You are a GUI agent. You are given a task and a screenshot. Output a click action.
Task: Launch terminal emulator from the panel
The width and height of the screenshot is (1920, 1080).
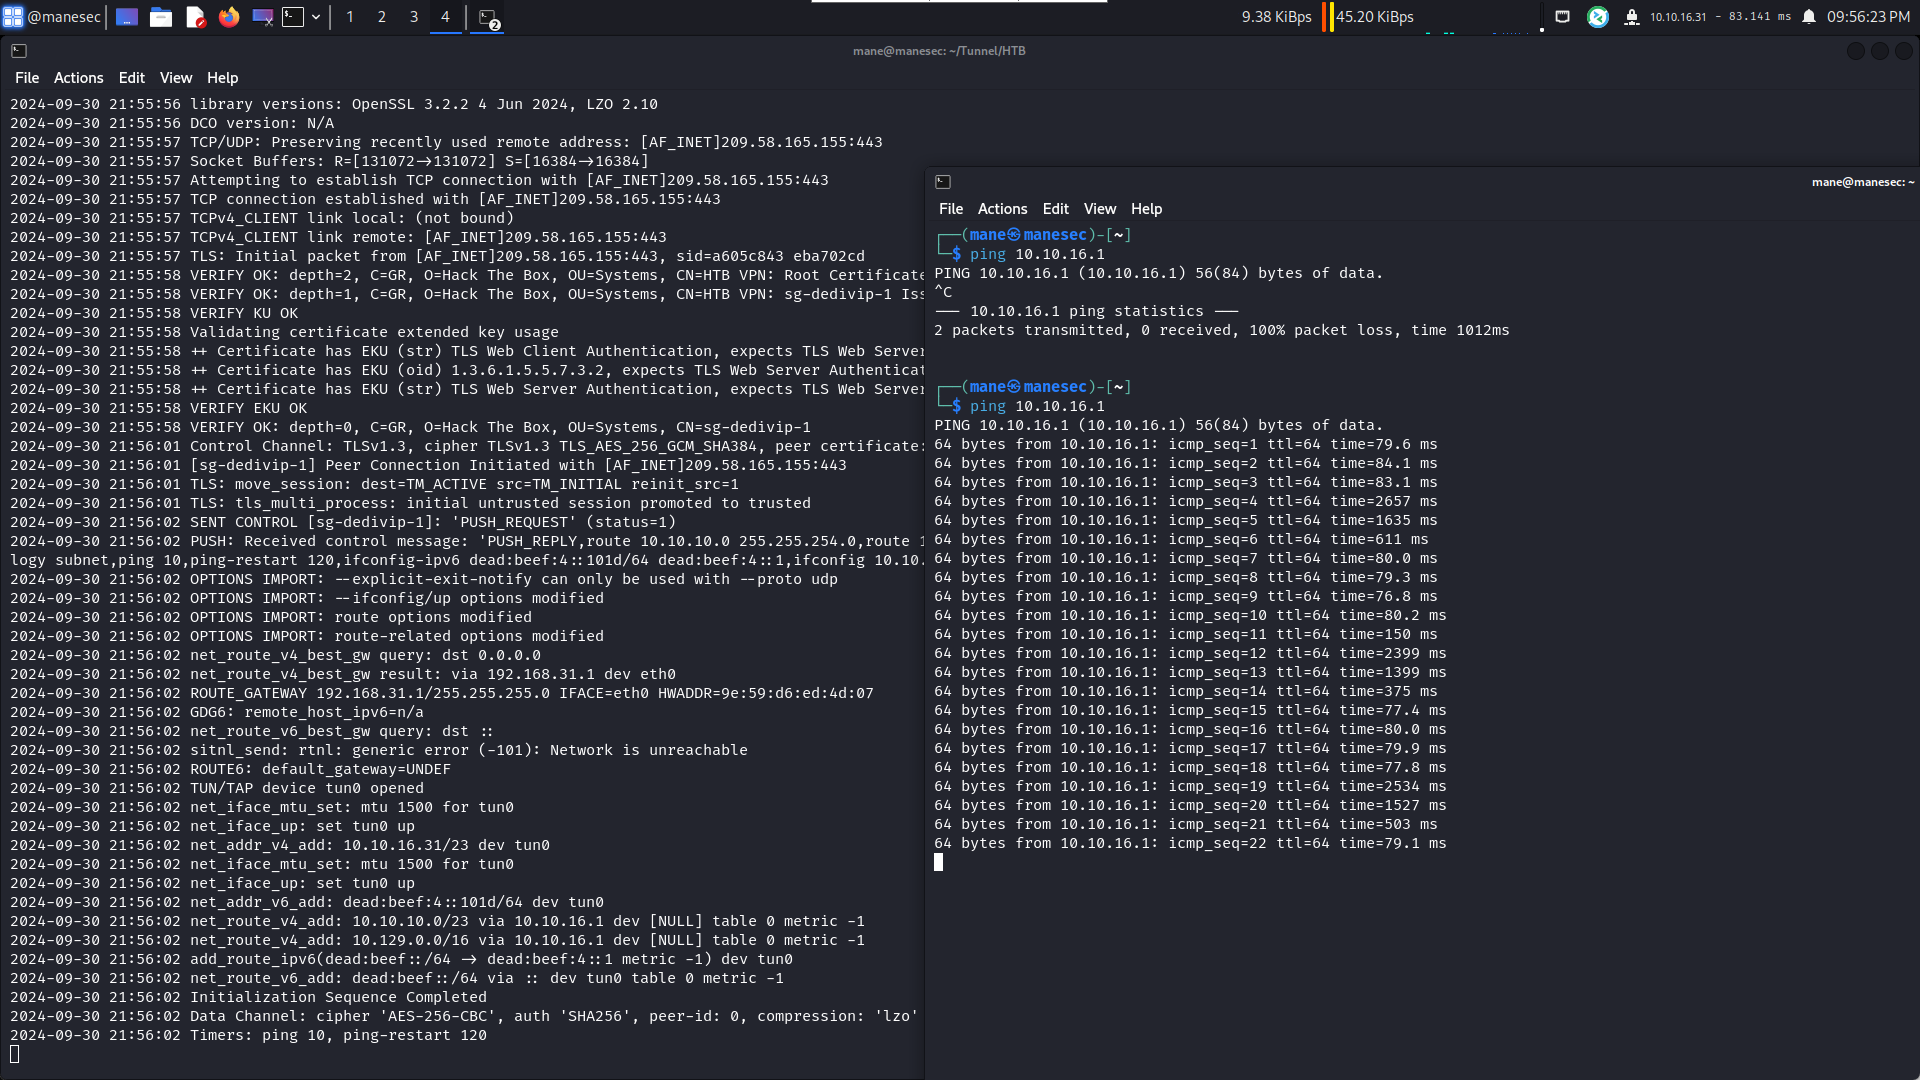point(293,17)
